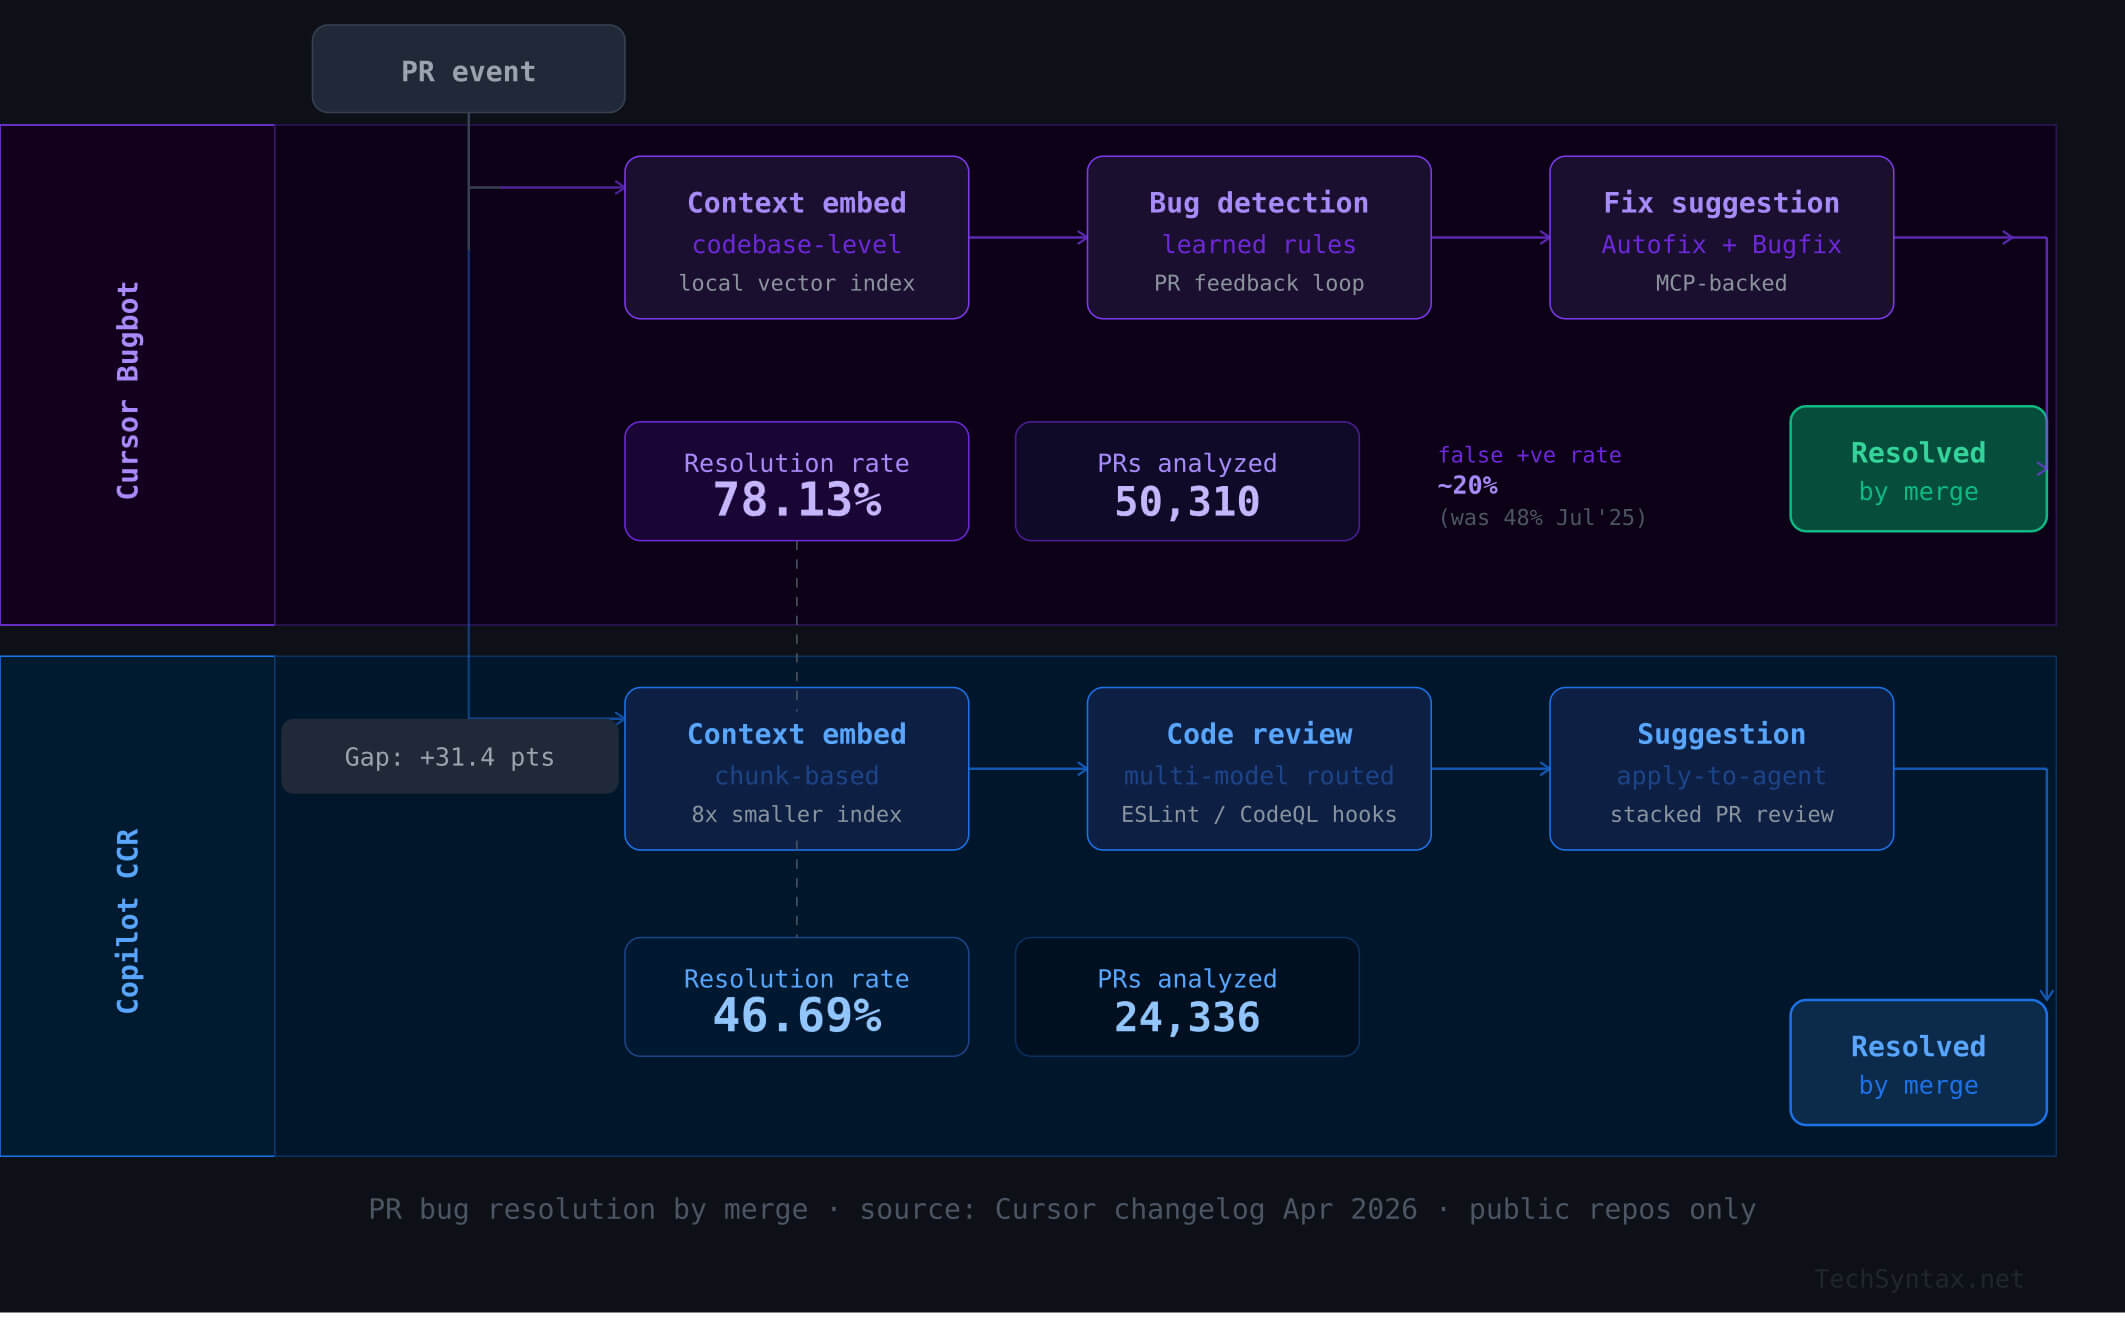Click the Gap: +31.4 pts badge
The image size is (2125, 1343).
449,757
